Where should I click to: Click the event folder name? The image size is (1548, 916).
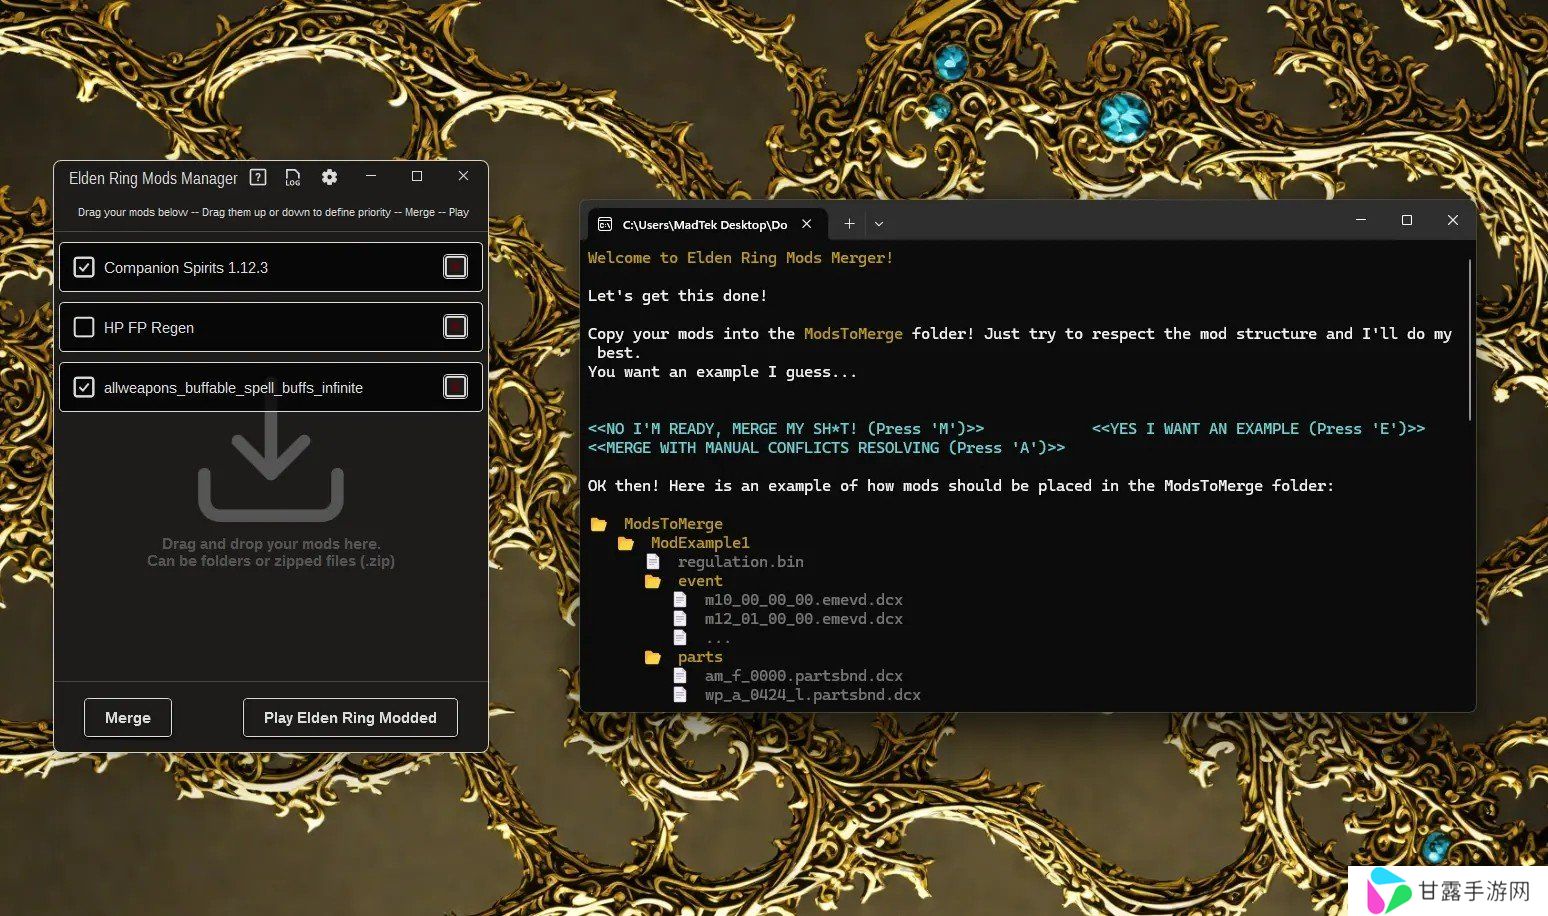(700, 581)
